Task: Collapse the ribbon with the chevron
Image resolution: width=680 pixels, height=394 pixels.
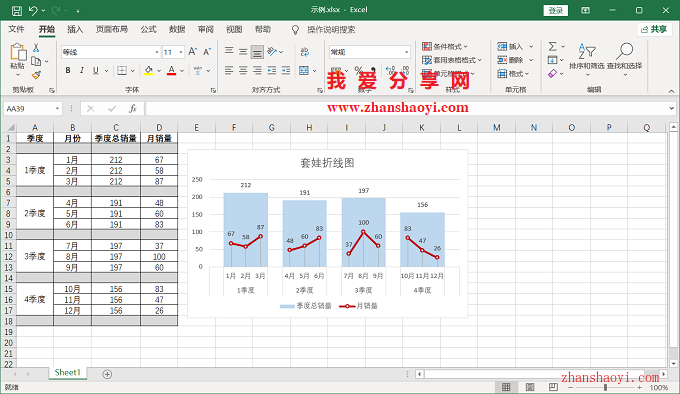Action: (671, 91)
